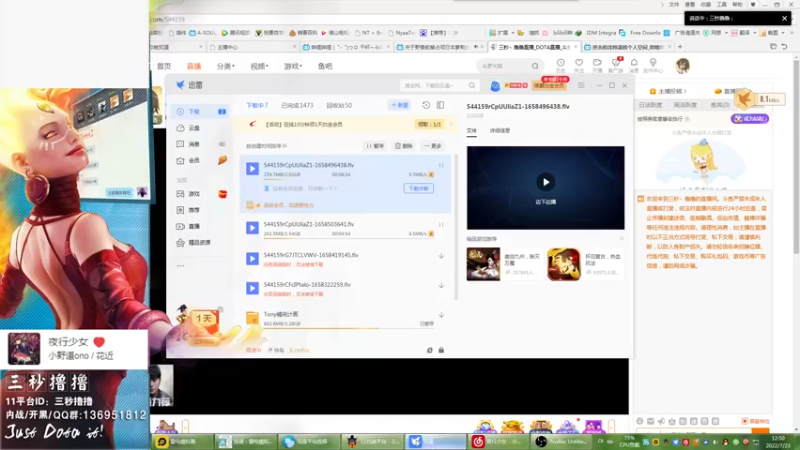Click the orange membership button in Xunlei title bar
The width and height of the screenshot is (800, 450).
(549, 86)
